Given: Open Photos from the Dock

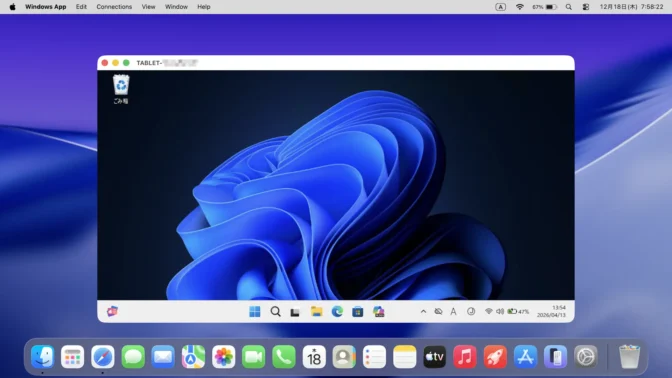Looking at the screenshot, I should pyautogui.click(x=224, y=357).
